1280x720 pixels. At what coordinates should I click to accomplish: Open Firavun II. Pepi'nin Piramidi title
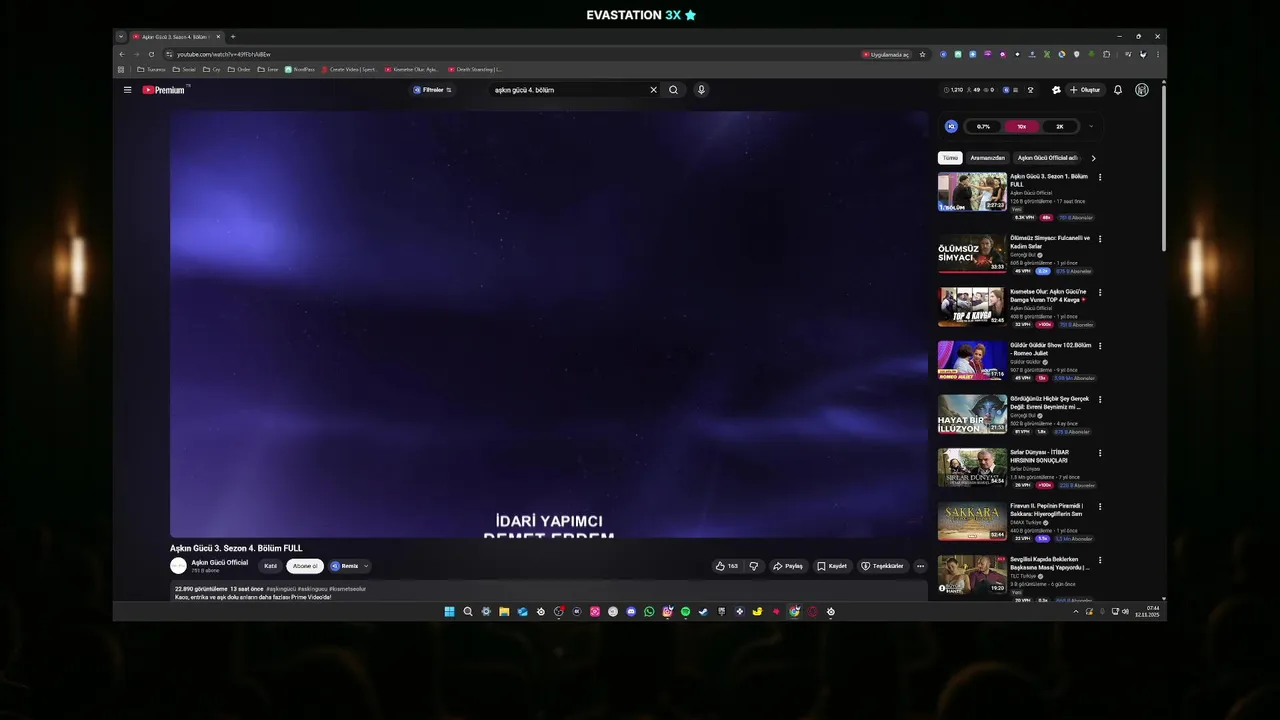click(1046, 510)
